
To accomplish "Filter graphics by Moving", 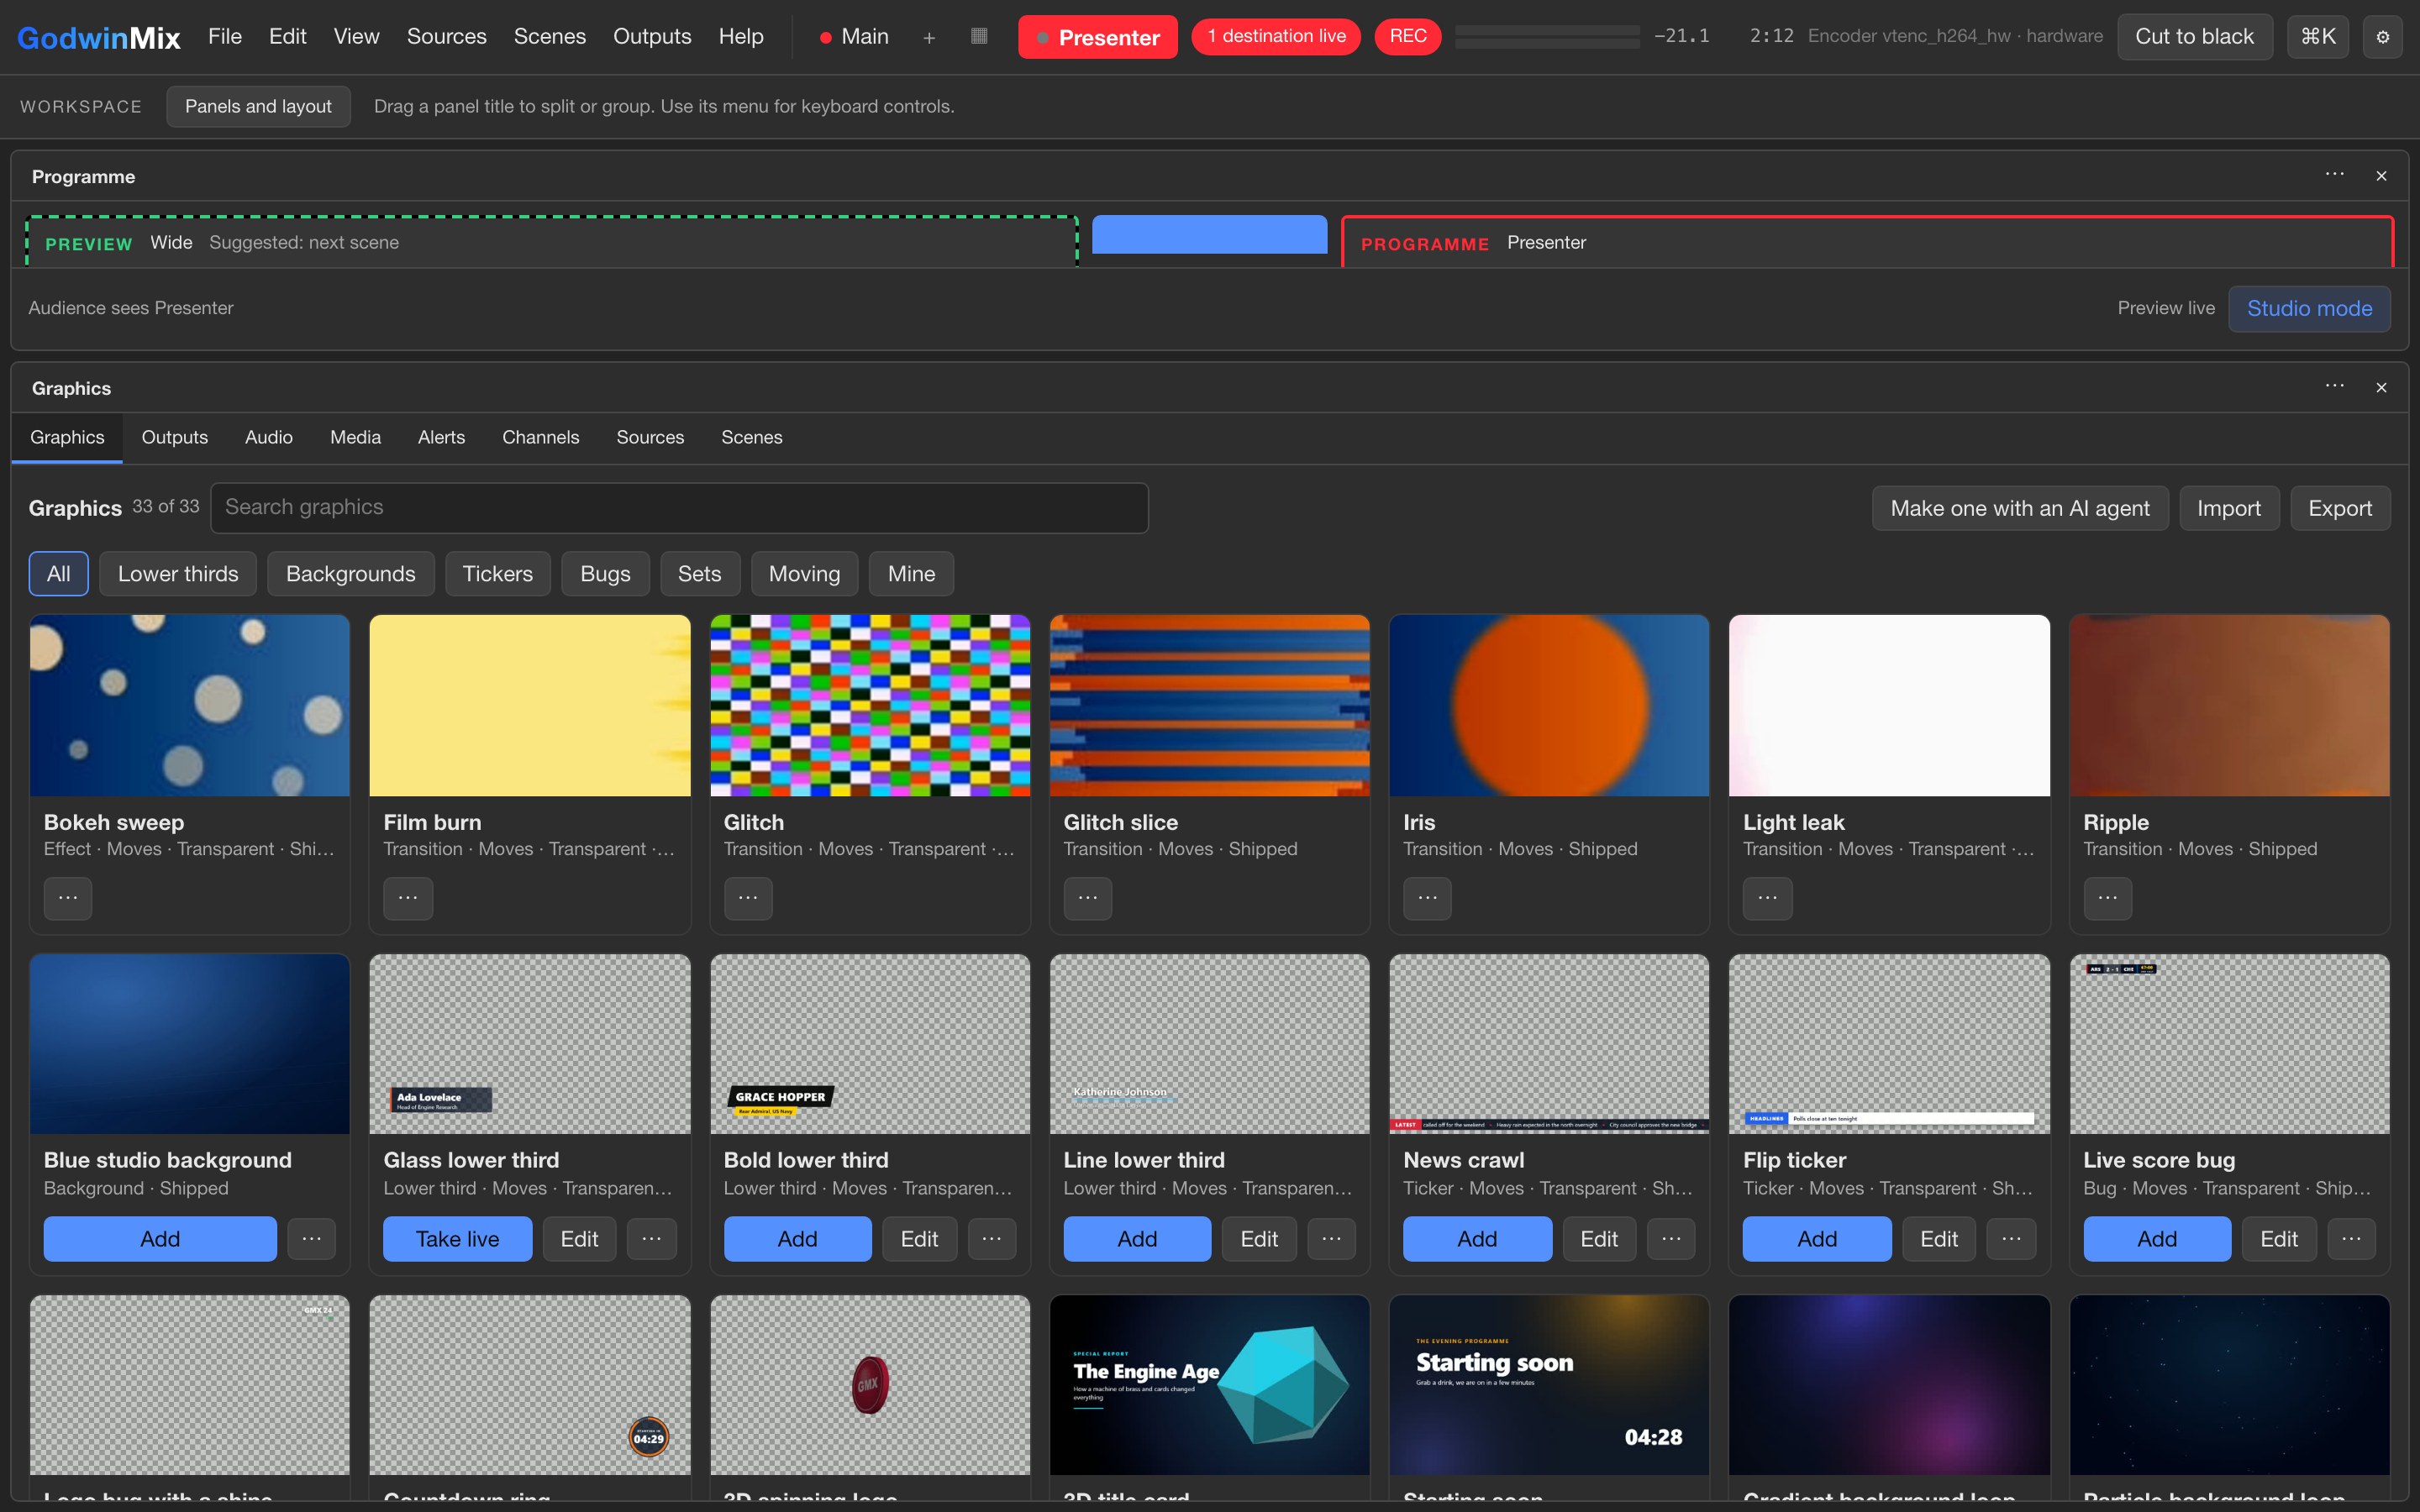I will [804, 574].
